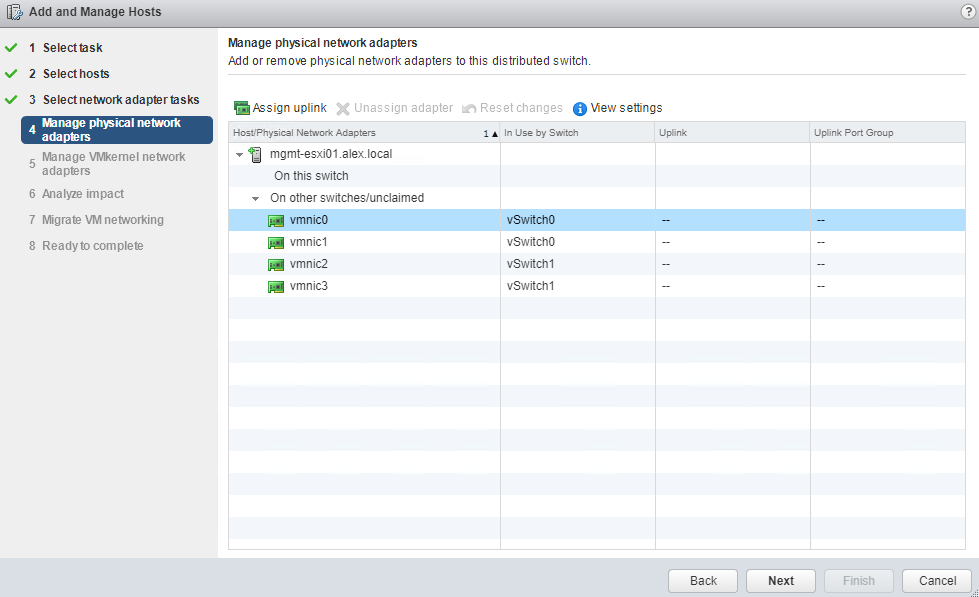This screenshot has height=597, width=979.
Task: Collapse the On other switches/unclaimed group
Action: pos(256,199)
